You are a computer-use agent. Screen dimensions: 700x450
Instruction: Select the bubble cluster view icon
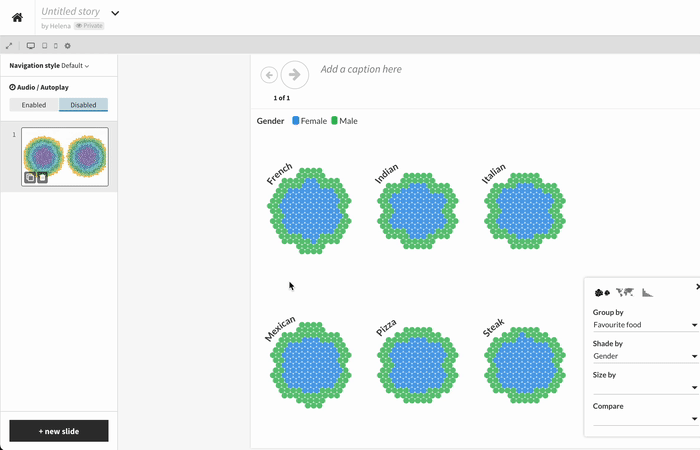(x=602, y=292)
